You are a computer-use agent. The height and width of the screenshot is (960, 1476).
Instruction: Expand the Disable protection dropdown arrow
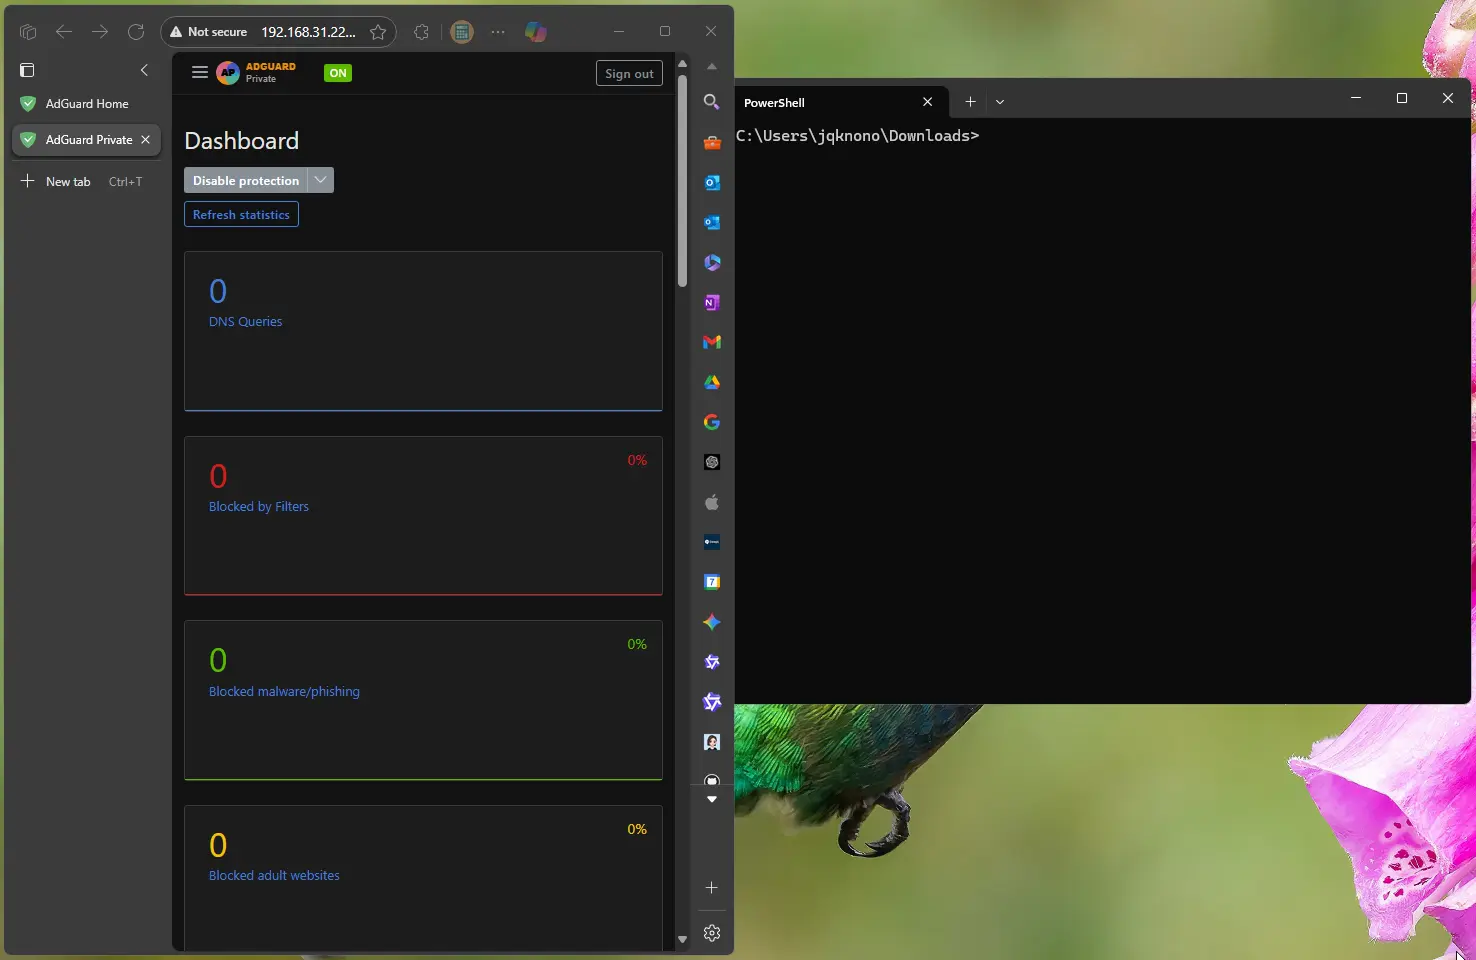click(x=320, y=180)
